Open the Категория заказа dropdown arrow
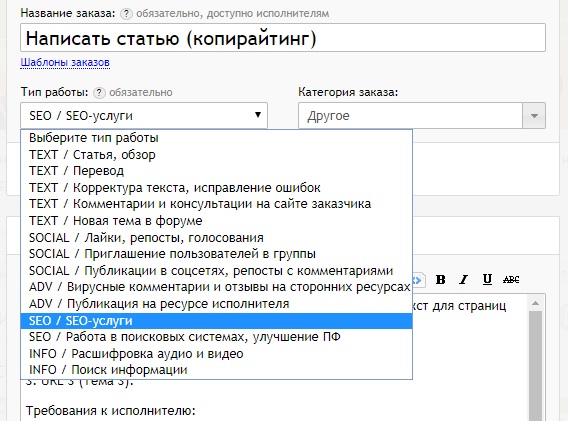 click(x=534, y=116)
